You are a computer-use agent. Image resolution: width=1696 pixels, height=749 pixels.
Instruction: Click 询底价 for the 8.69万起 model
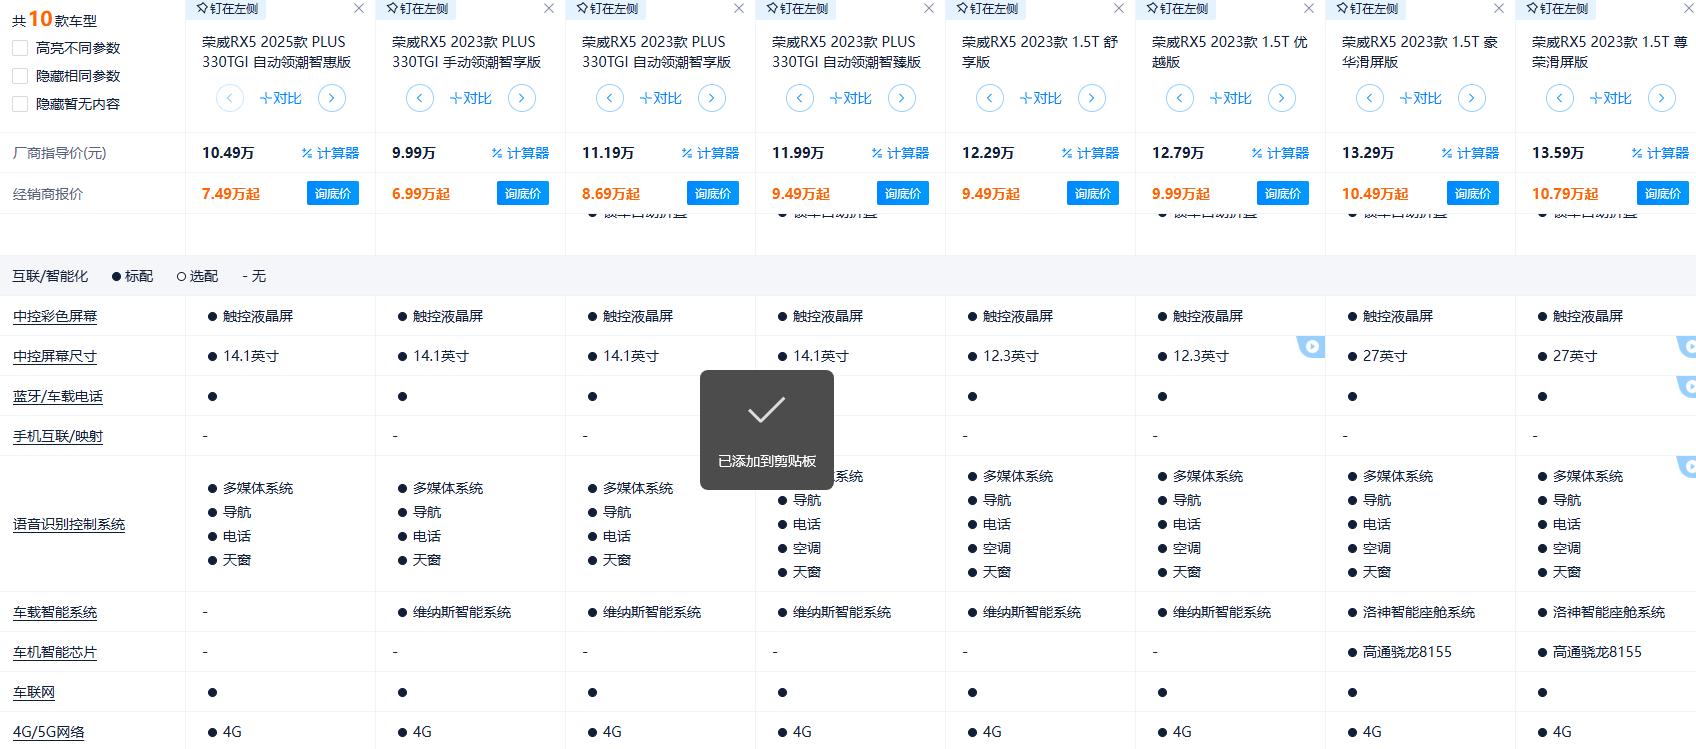point(713,193)
